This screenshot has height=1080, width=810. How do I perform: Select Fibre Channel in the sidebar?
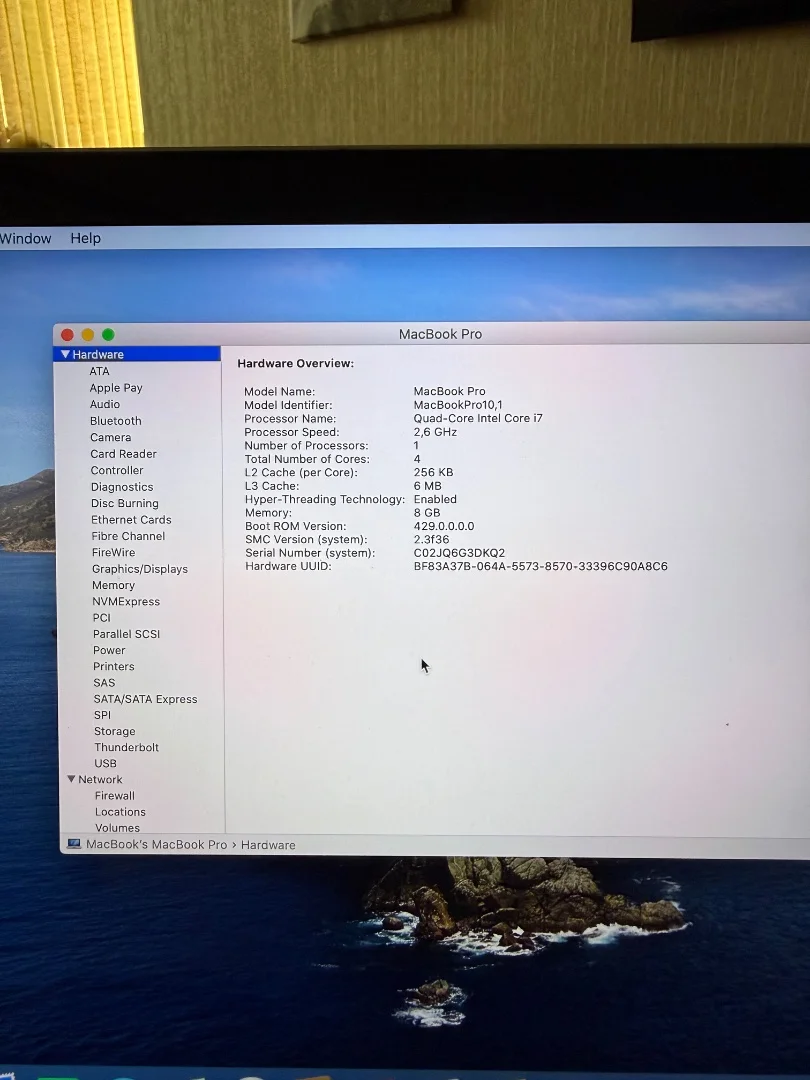(128, 536)
